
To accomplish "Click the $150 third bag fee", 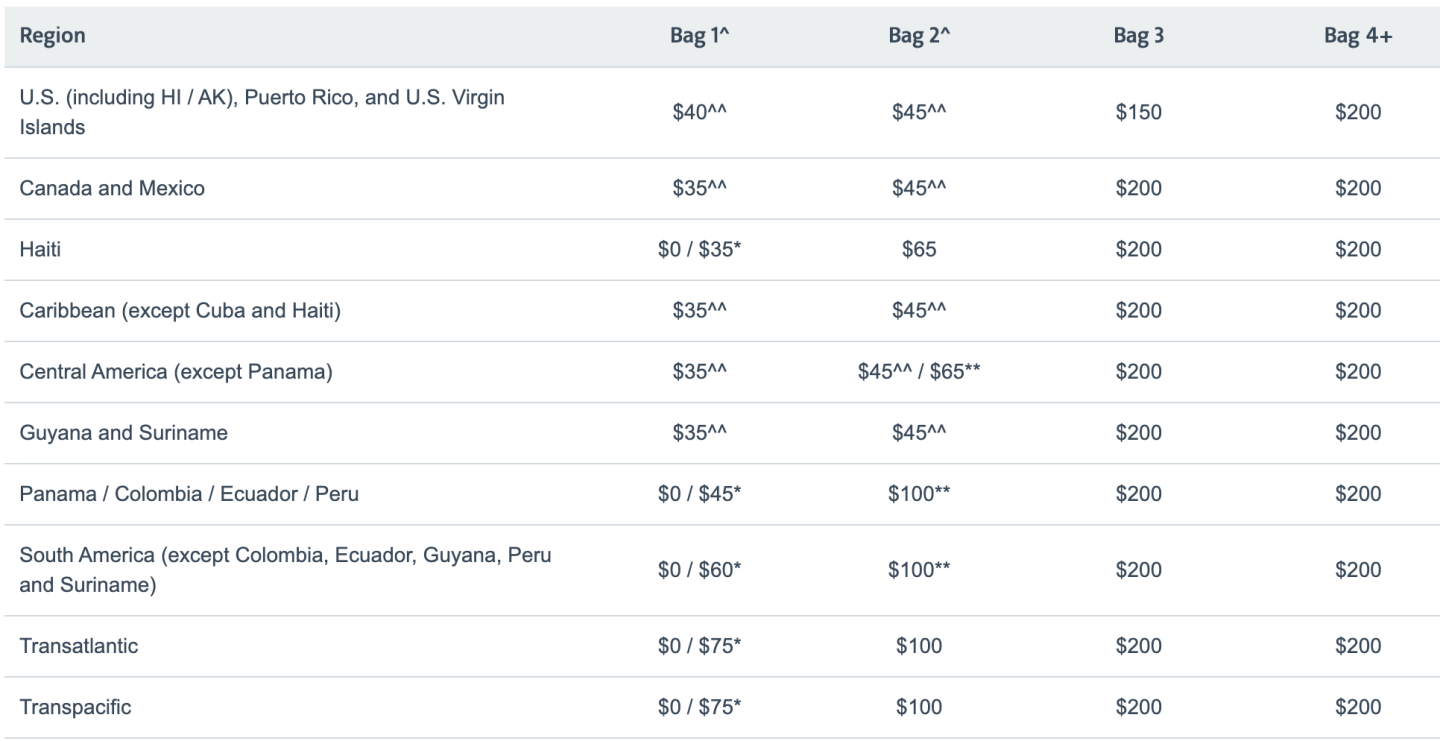I will point(1138,113).
